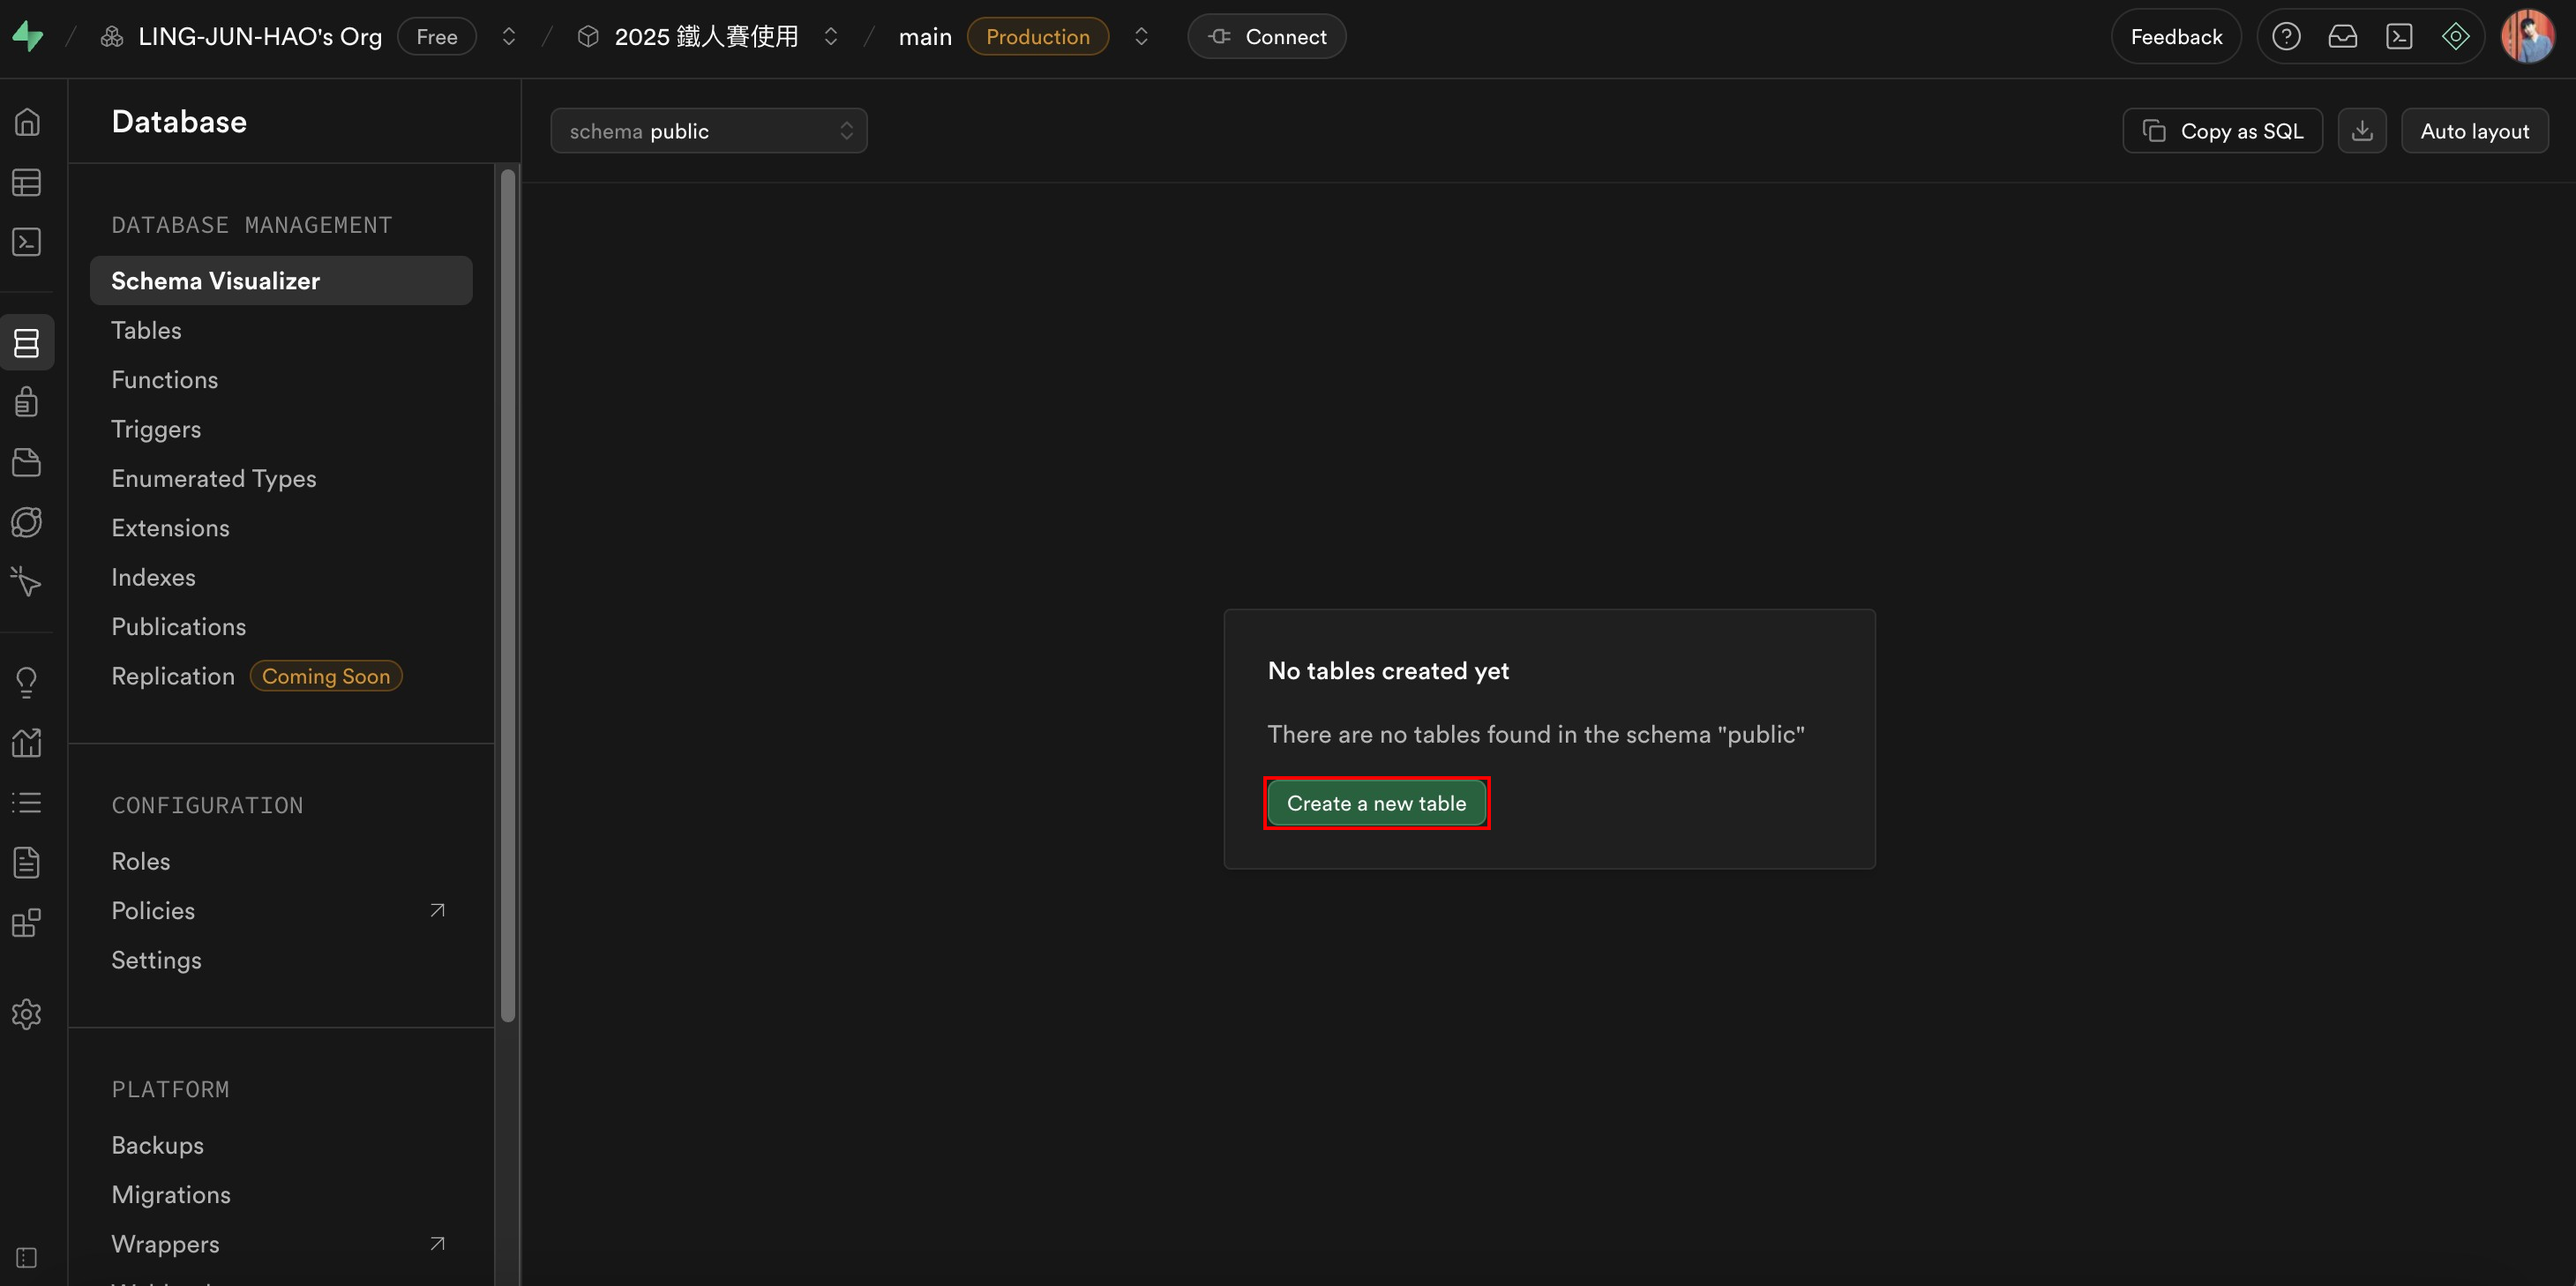Expand the organization switcher chevron
The image size is (2576, 1286).
[x=509, y=37]
